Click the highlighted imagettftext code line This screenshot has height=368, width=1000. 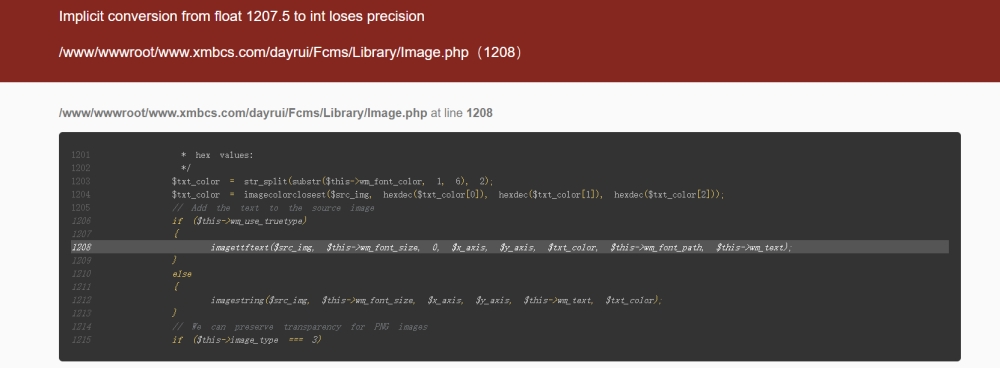501,247
